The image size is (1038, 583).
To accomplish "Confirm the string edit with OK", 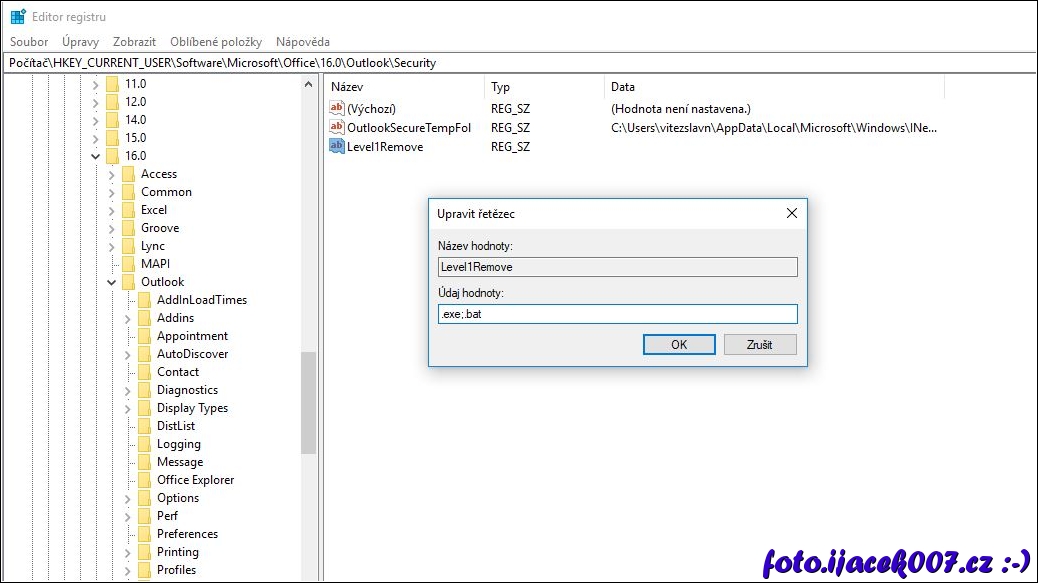I will (679, 344).
